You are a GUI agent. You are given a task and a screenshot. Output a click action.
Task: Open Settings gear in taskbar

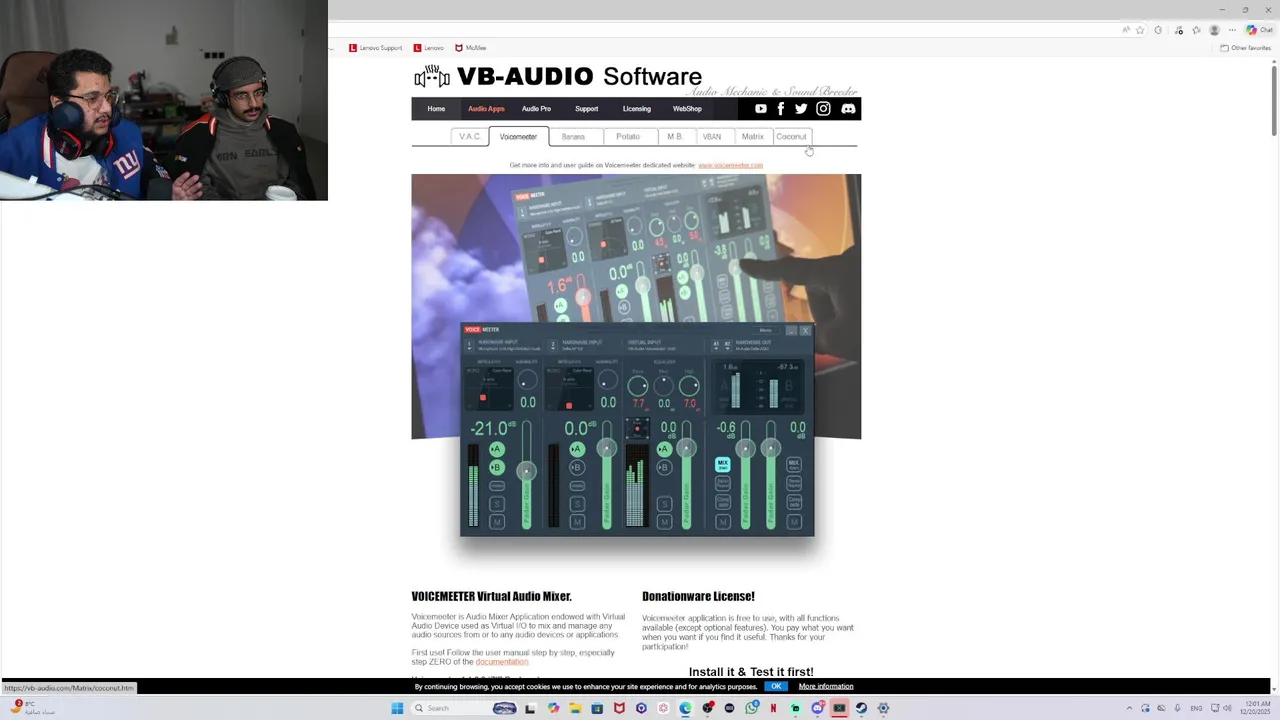[883, 708]
